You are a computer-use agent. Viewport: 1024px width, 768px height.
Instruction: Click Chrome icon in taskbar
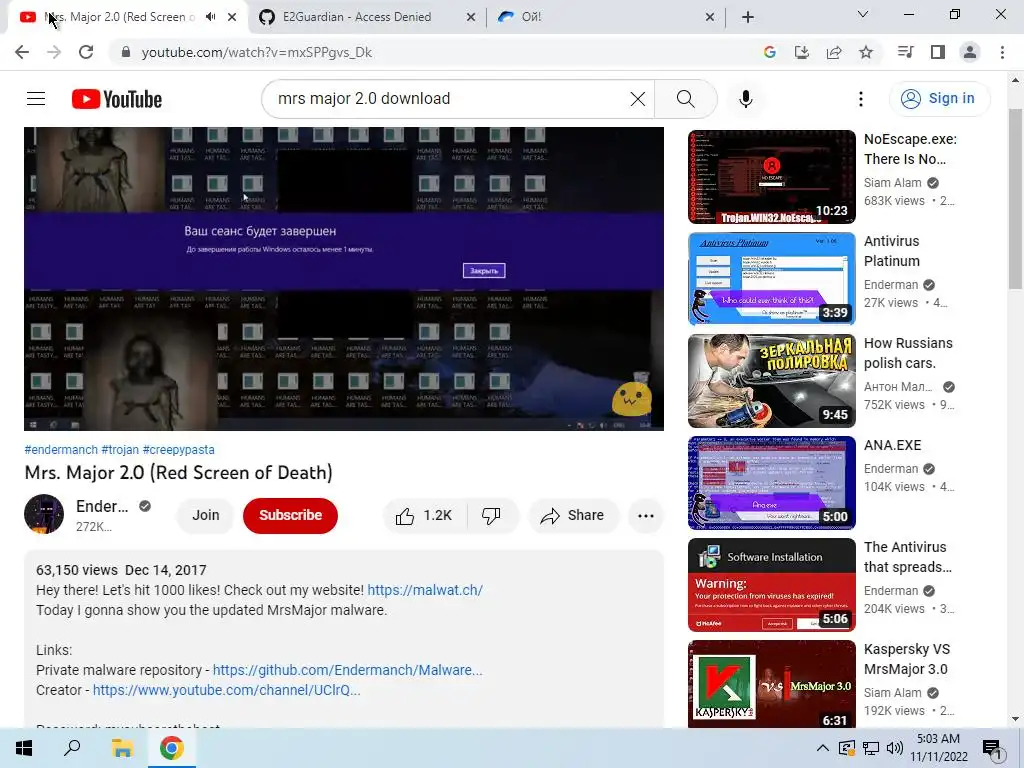click(171, 748)
